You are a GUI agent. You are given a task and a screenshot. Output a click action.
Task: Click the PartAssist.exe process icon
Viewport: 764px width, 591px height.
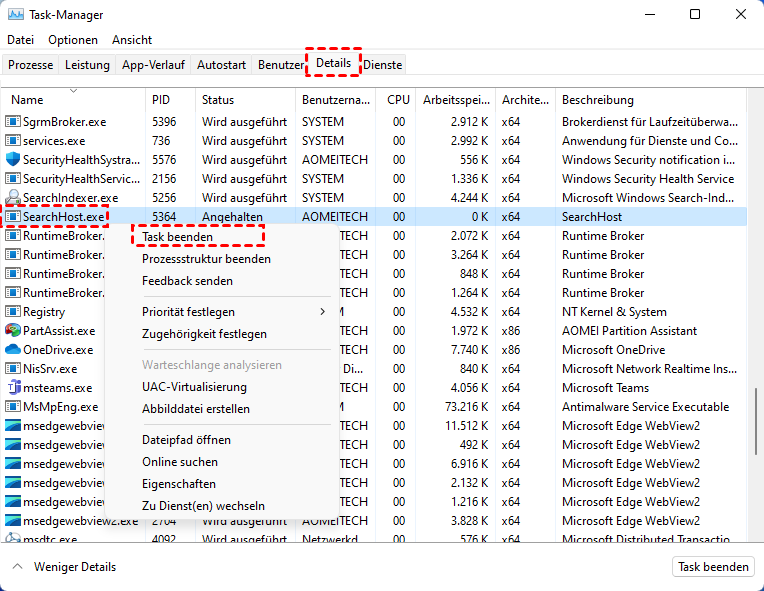[13, 331]
